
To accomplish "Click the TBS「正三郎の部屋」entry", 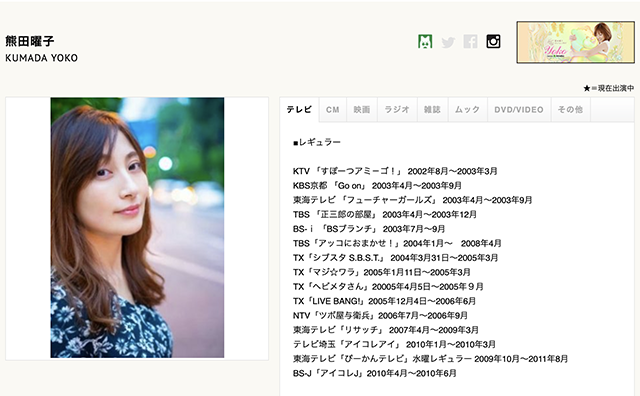I will point(384,214).
